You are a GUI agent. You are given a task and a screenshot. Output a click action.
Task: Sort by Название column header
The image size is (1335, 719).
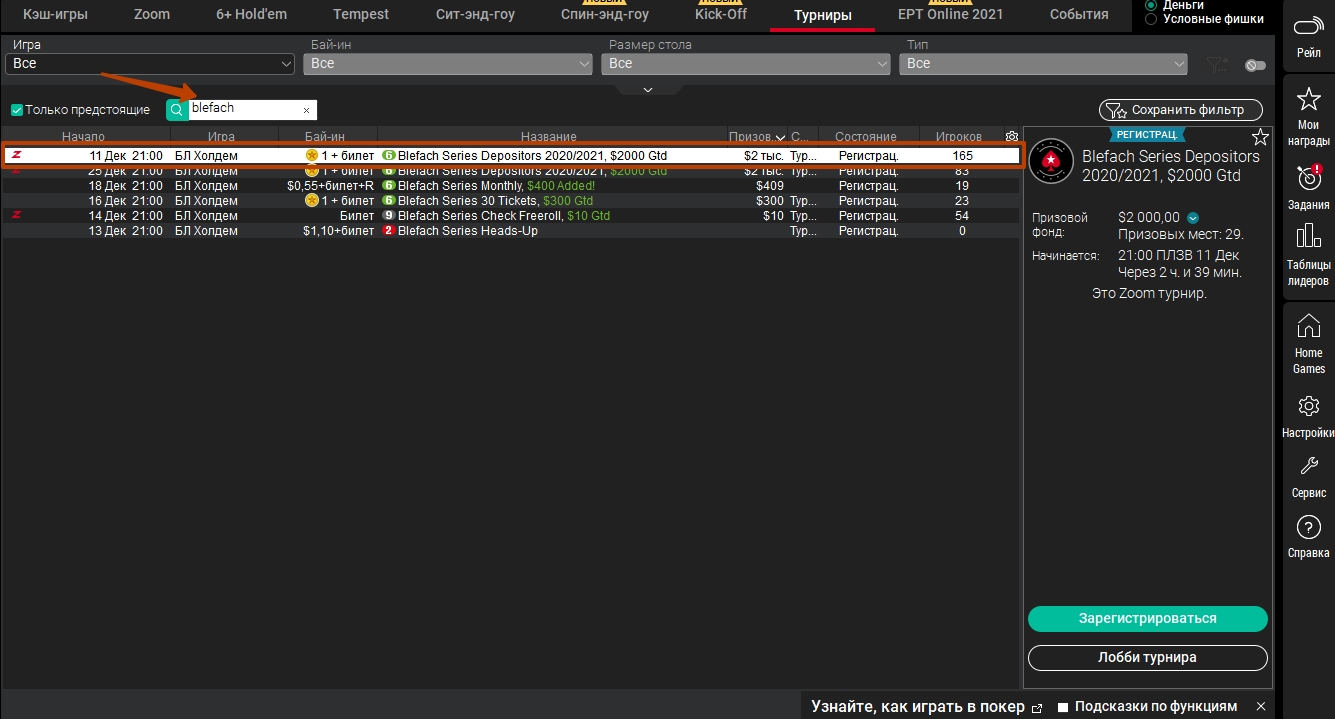coord(549,136)
